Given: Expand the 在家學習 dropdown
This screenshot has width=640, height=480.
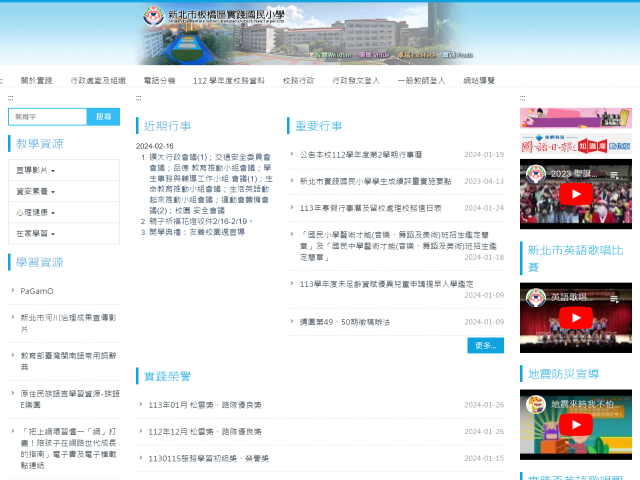Looking at the screenshot, I should tap(64, 234).
